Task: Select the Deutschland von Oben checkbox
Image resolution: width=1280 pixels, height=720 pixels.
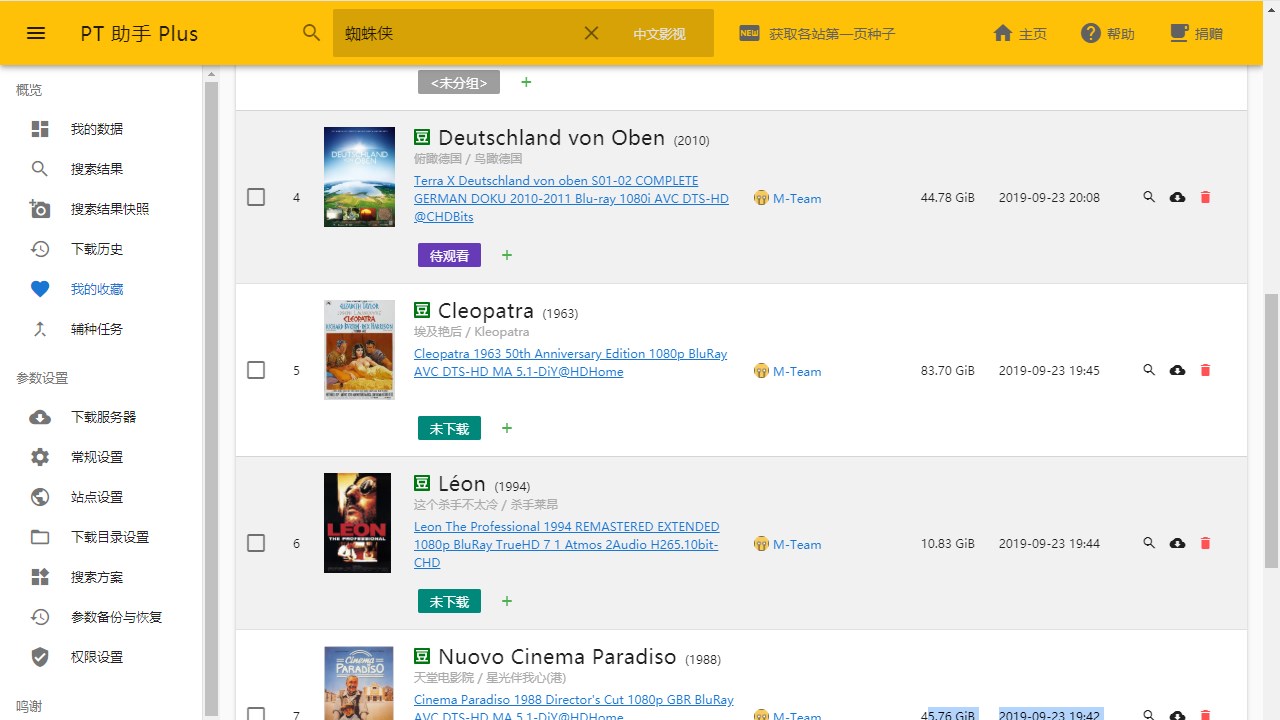Action: 256,197
